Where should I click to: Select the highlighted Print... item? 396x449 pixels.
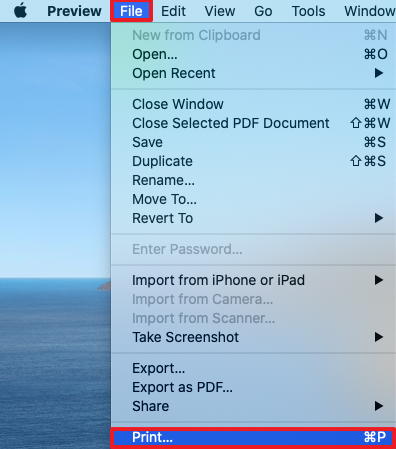[254, 437]
